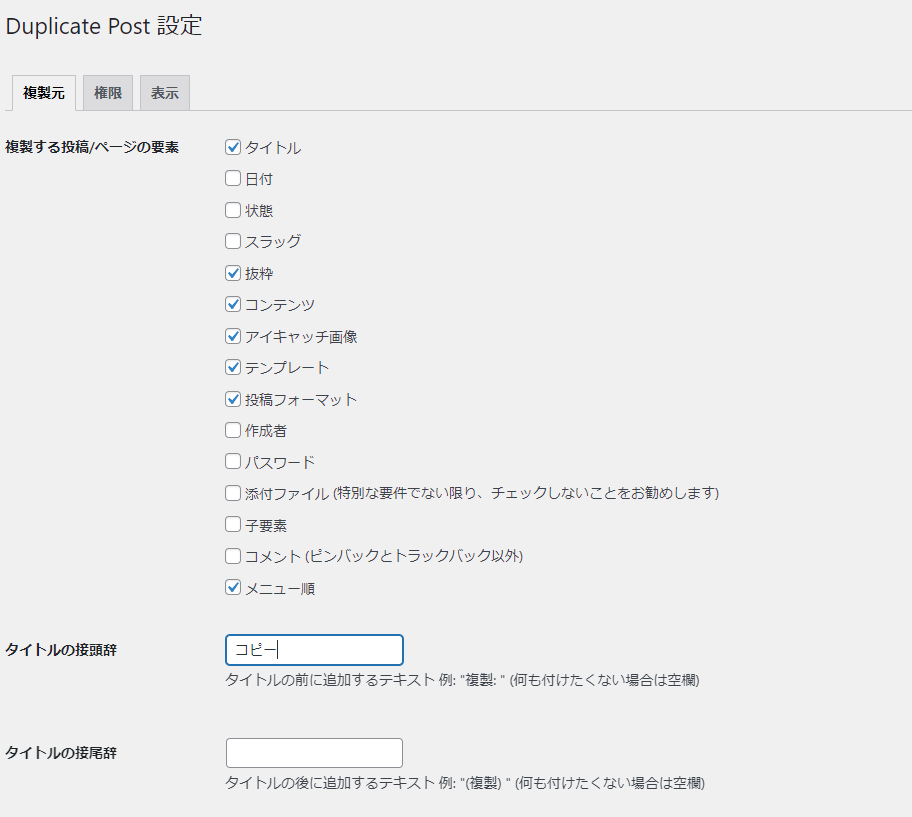Image resolution: width=912 pixels, height=817 pixels.
Task: Click the prefix help text タイトルの前に追加するテキスト
Action: [330, 680]
